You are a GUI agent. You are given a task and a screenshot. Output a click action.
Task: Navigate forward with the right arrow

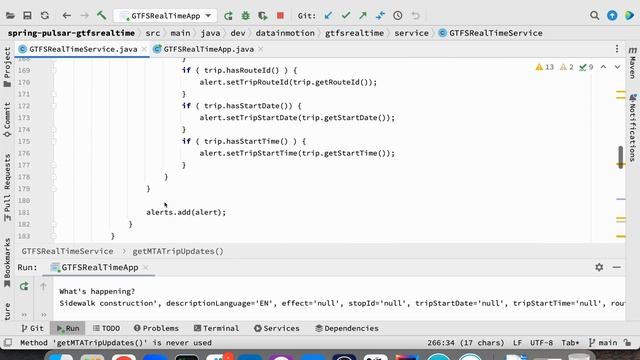(84, 16)
